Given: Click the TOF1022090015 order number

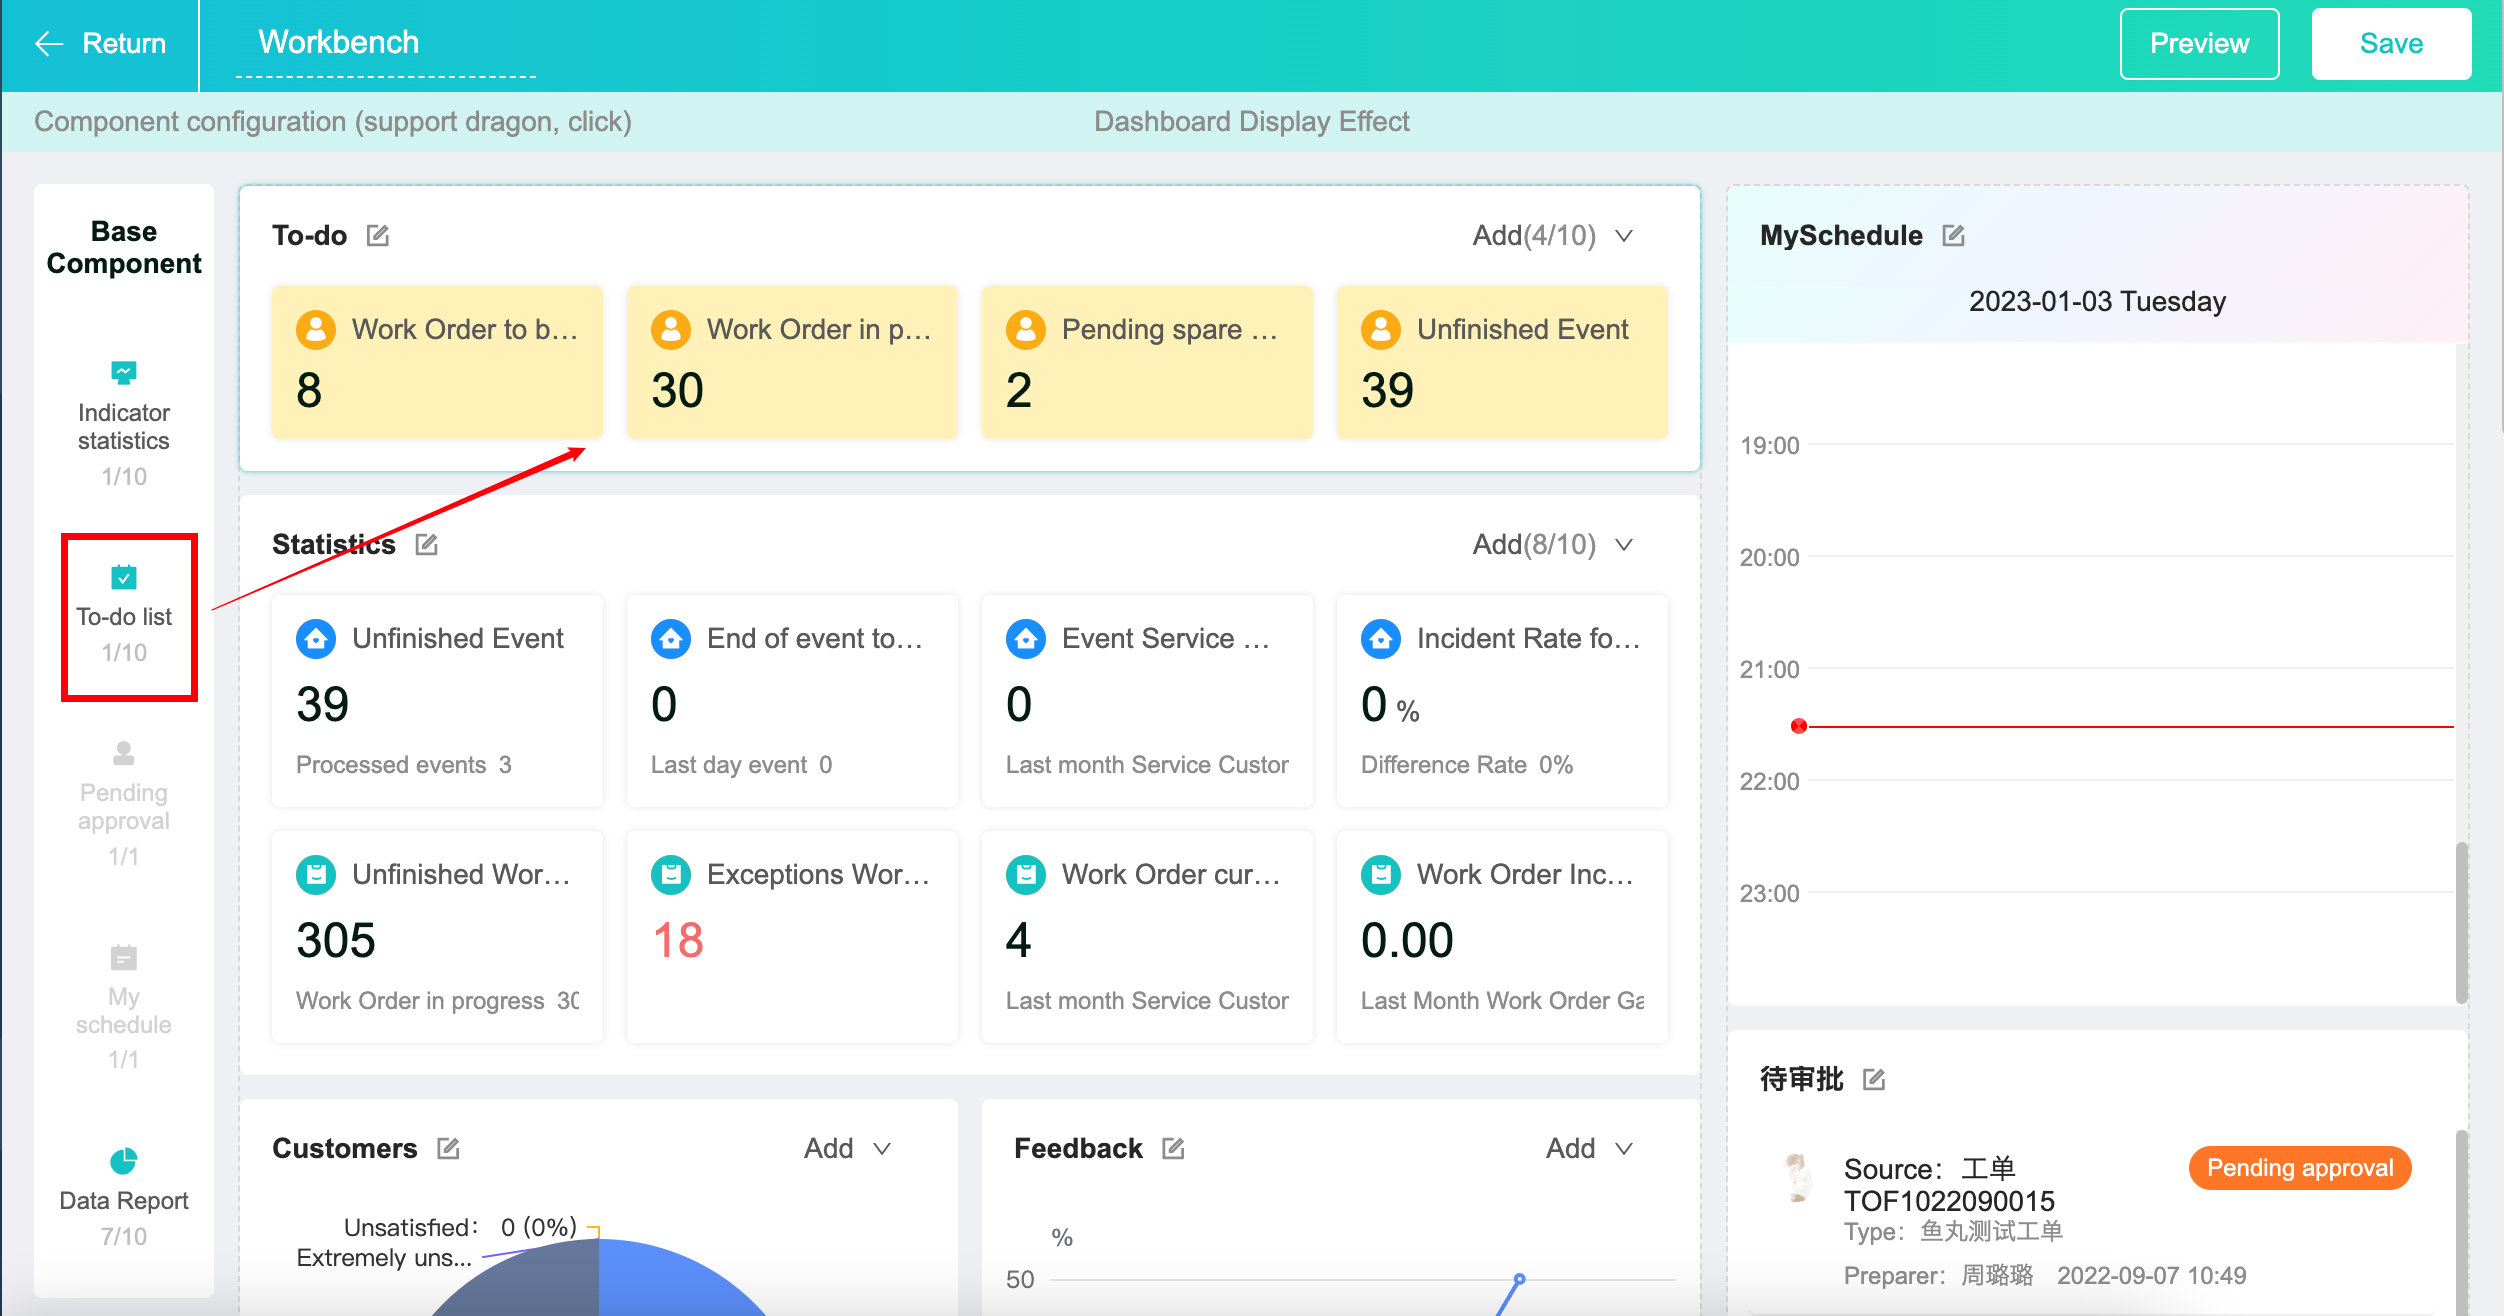Looking at the screenshot, I should [x=1949, y=1201].
